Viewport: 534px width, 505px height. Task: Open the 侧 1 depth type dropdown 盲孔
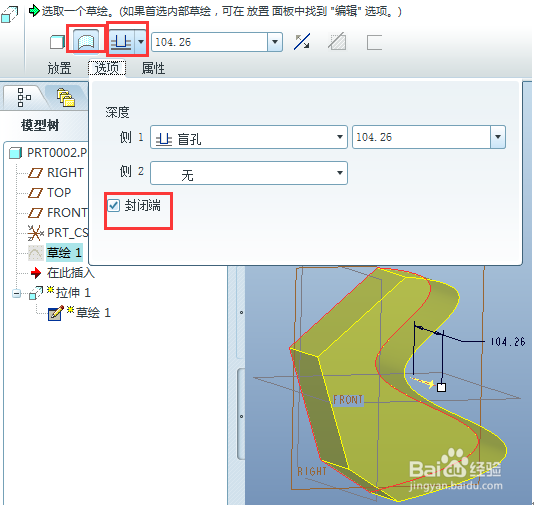[x=249, y=137]
